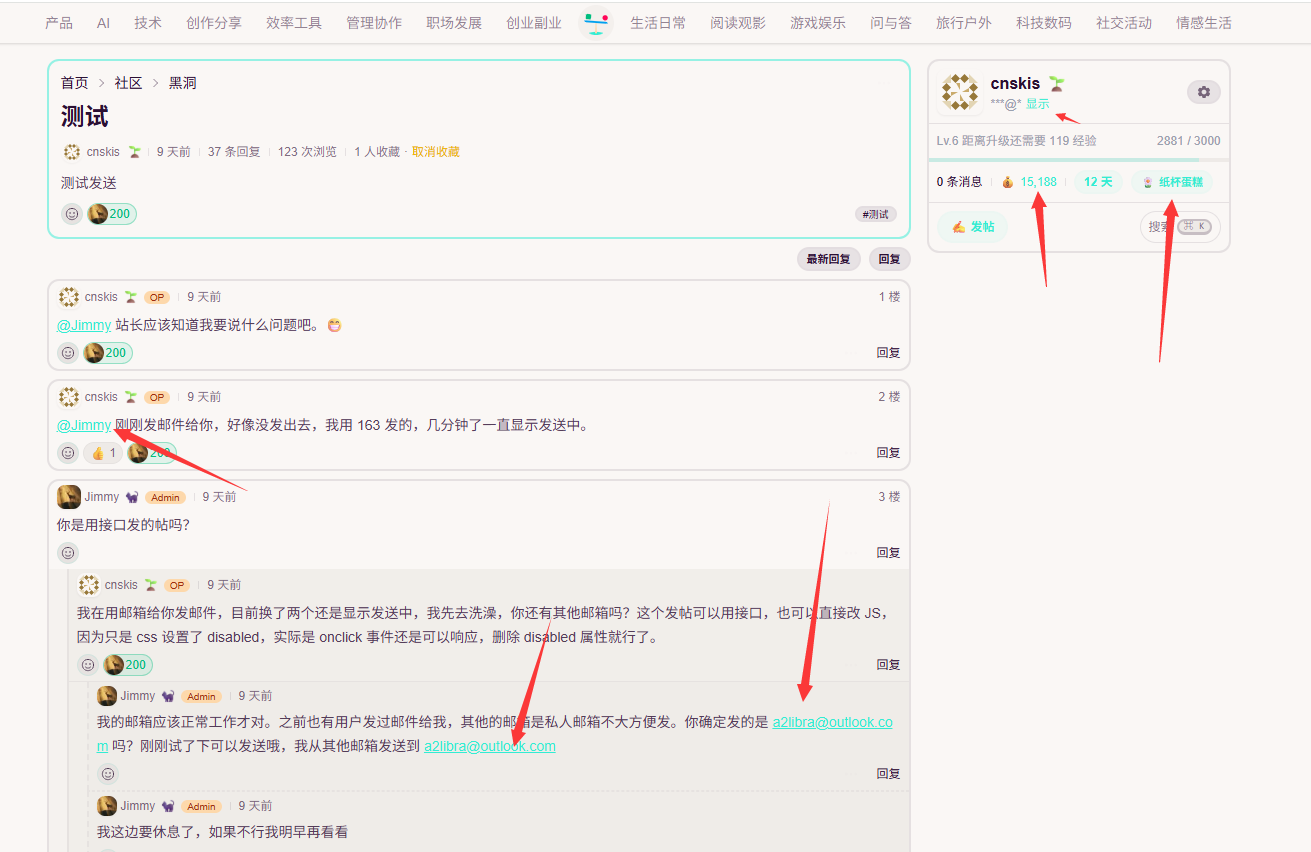Click the smiley reaction icon on floor 1 reply
Image resolution: width=1311 pixels, height=852 pixels.
68,353
